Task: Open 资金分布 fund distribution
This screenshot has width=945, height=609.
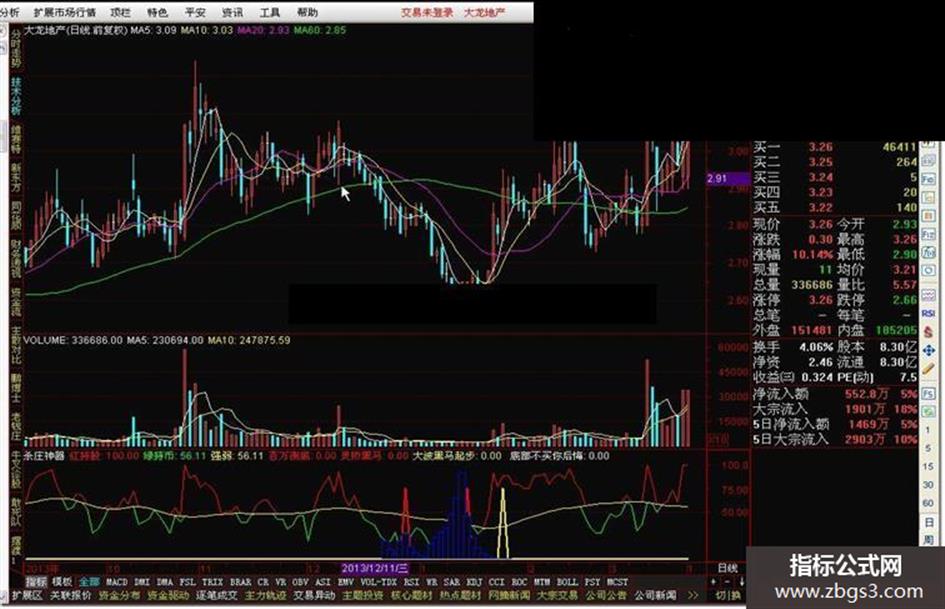Action: [119, 596]
